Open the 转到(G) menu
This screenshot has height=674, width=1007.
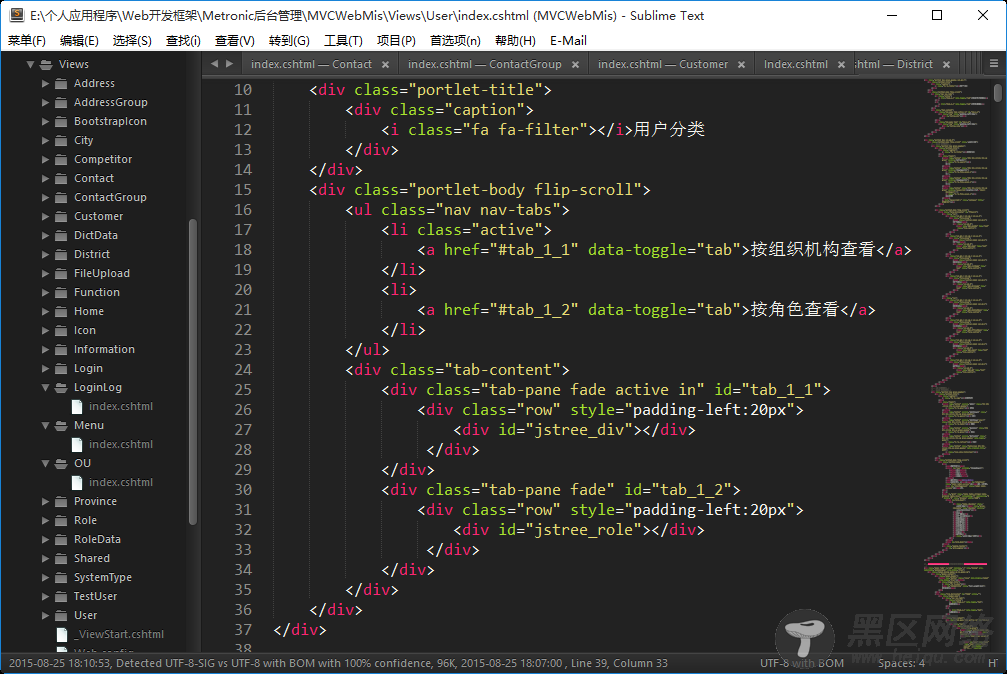289,40
